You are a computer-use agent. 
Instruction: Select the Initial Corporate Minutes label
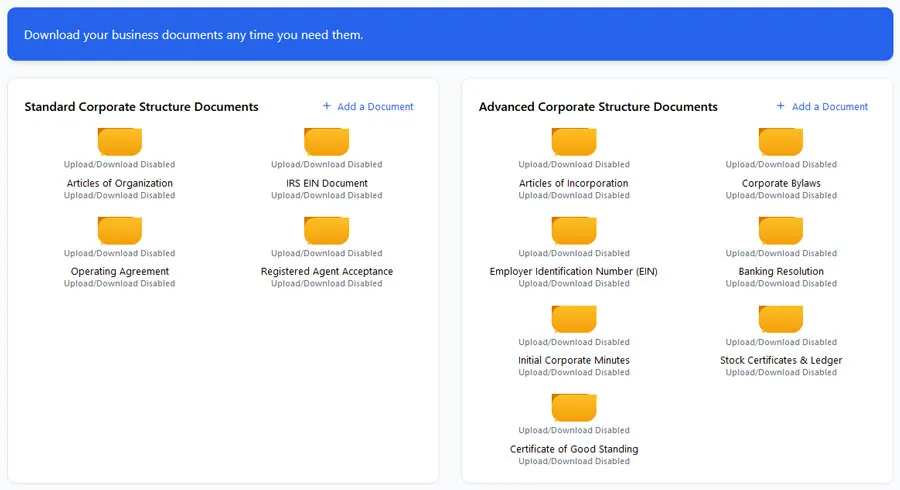click(x=573, y=360)
